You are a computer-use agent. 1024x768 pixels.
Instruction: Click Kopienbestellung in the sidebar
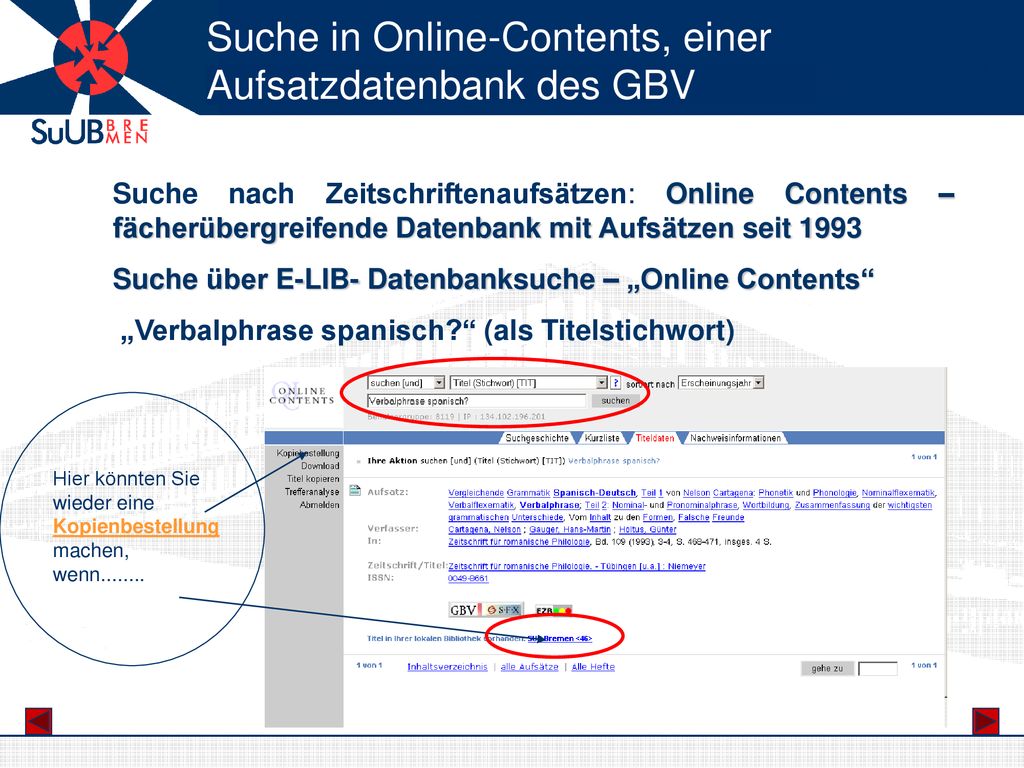point(308,453)
